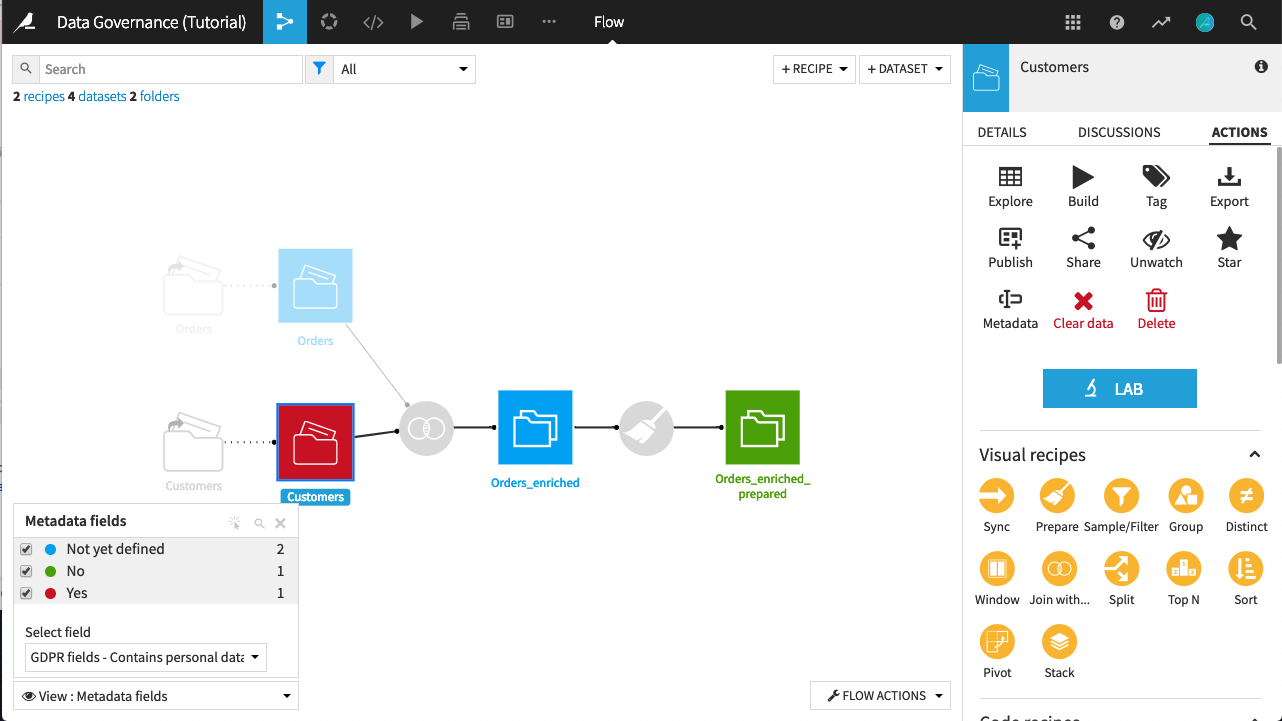
Task: Choose the Pivot visual recipe
Action: coord(997,642)
